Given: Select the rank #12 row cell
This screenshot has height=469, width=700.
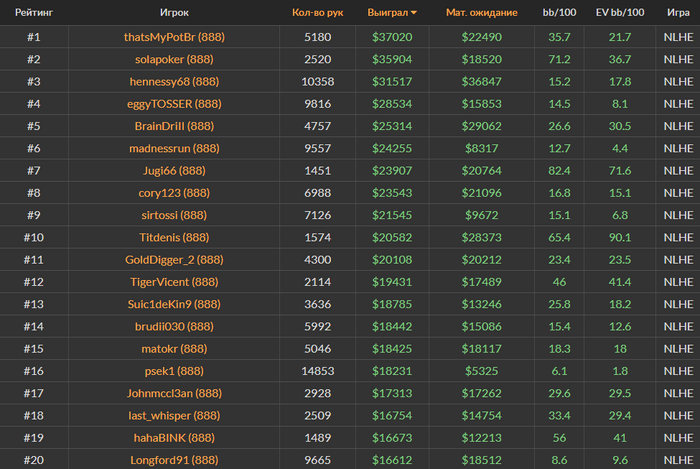Looking at the screenshot, I should (x=34, y=282).
